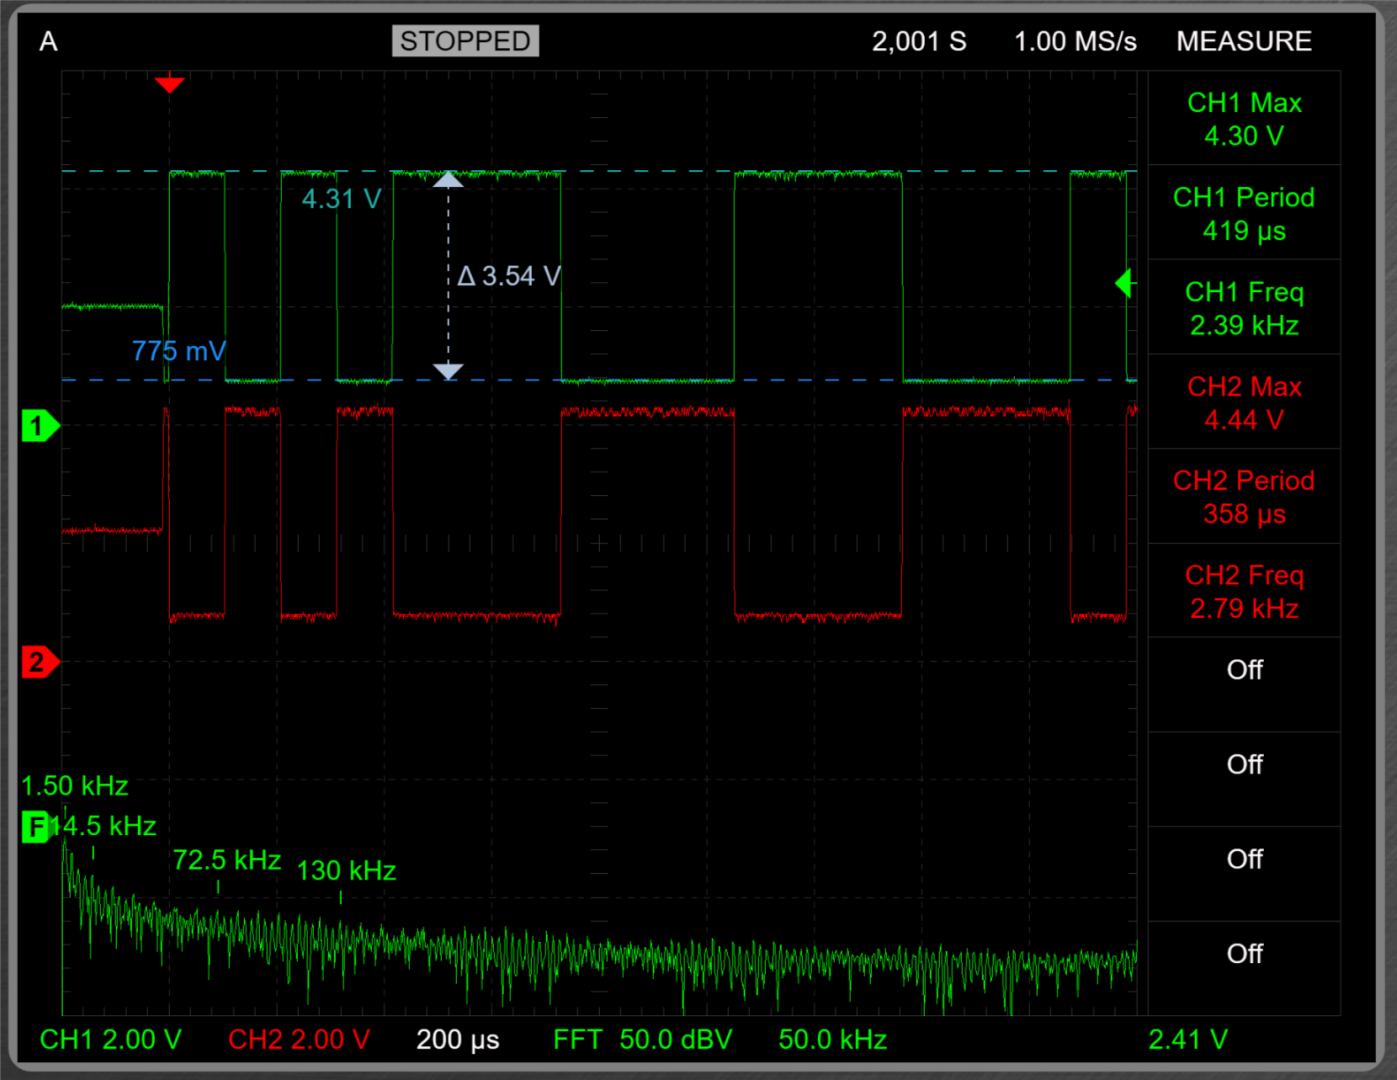Select the red channel 2 ground marker
The height and width of the screenshot is (1080, 1397).
click(x=40, y=662)
